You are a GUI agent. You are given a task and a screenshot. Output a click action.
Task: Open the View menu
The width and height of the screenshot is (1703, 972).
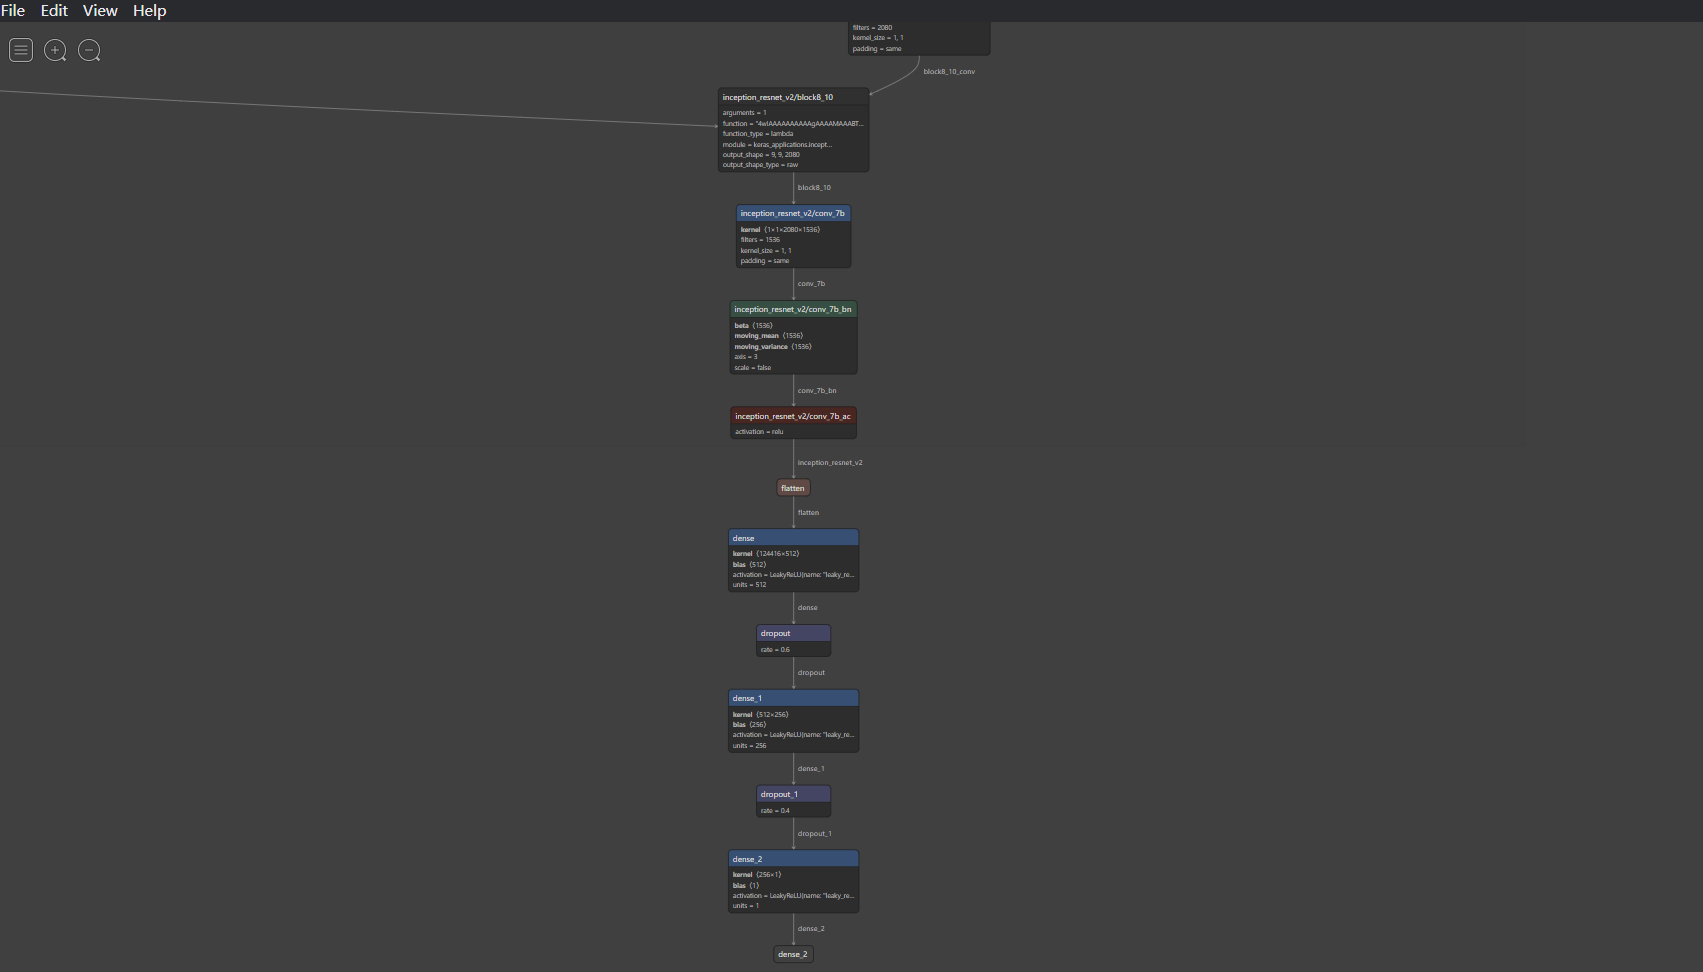click(x=100, y=10)
